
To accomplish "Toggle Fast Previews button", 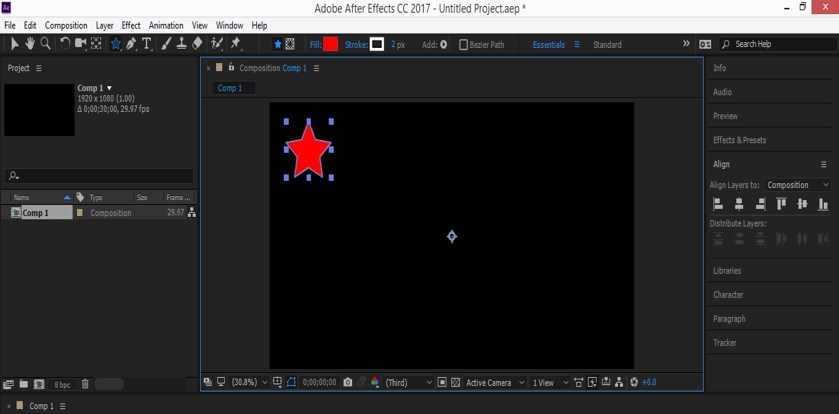I will (x=592, y=382).
